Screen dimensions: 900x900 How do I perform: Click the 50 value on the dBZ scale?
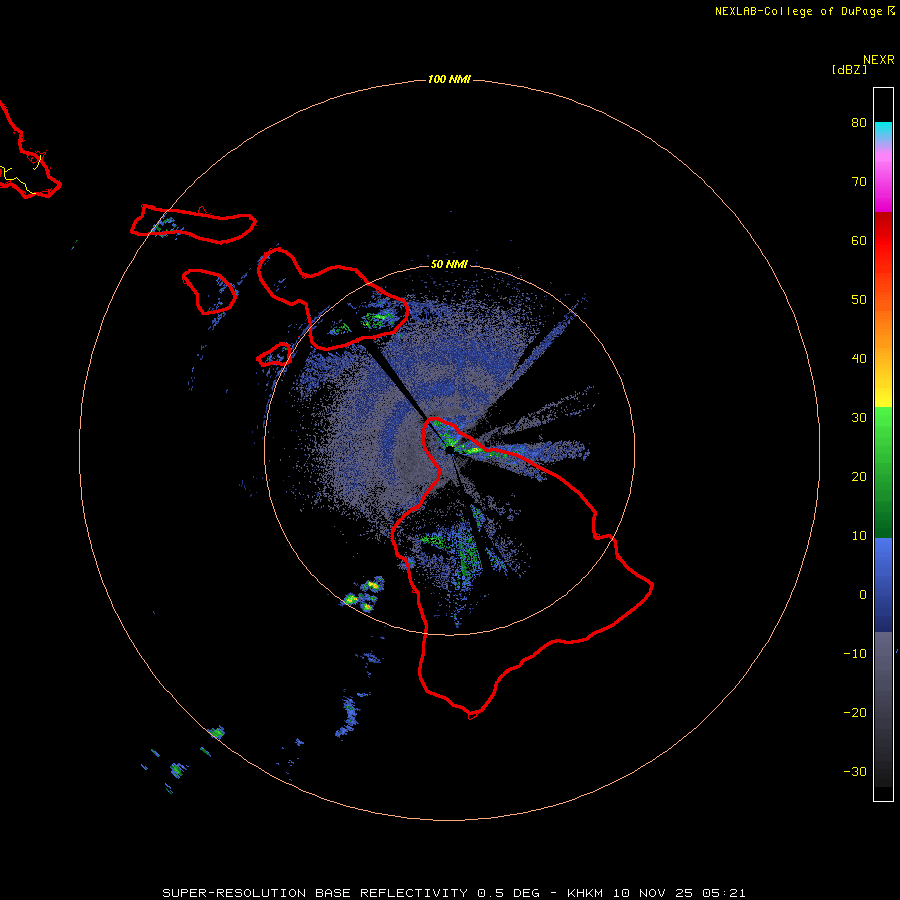[x=859, y=300]
